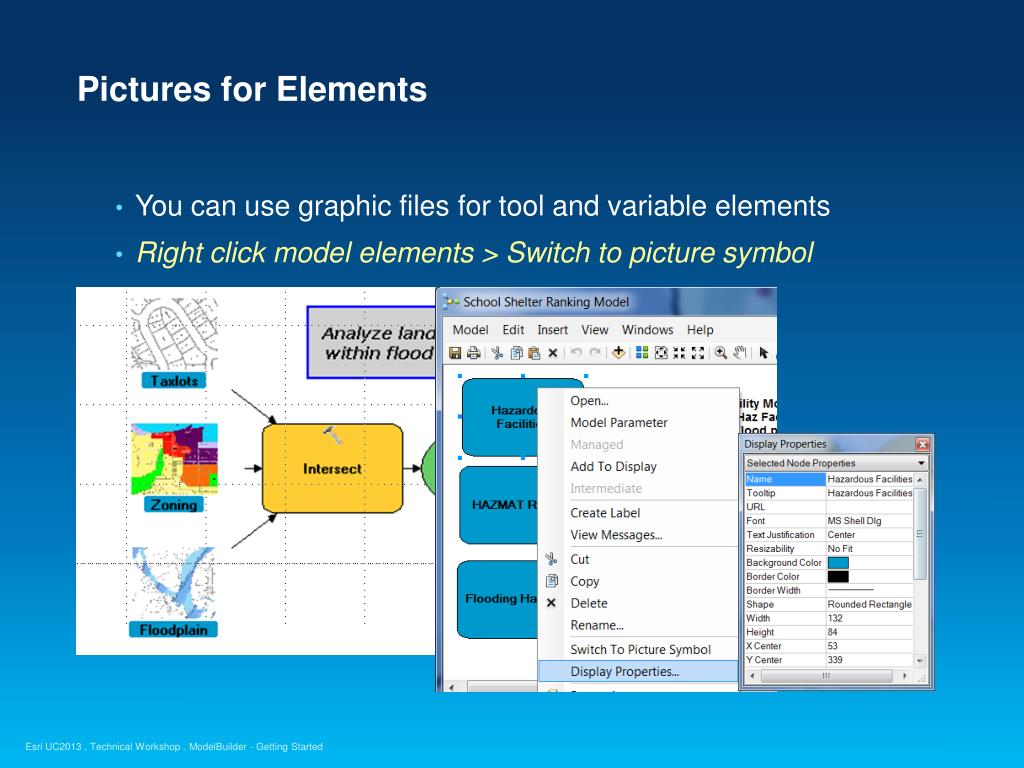
Task: Click the Background Color blue swatch
Action: pyautogui.click(x=838, y=562)
